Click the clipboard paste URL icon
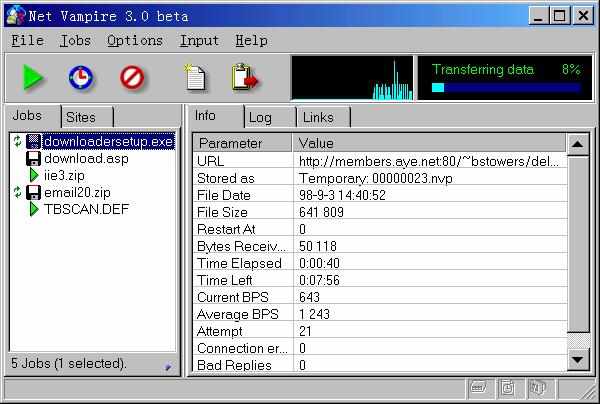 coord(244,77)
